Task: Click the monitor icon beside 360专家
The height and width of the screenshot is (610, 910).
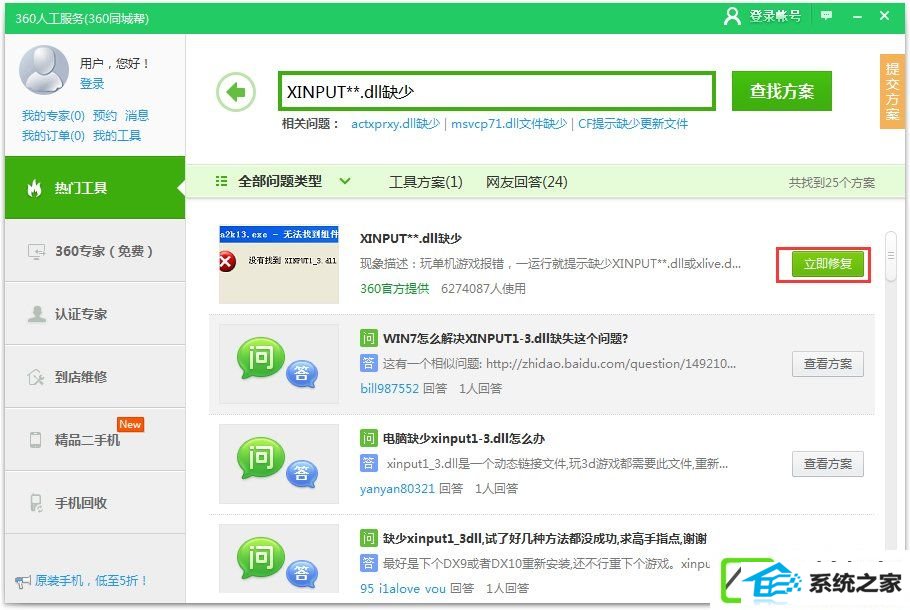Action: coord(36,251)
